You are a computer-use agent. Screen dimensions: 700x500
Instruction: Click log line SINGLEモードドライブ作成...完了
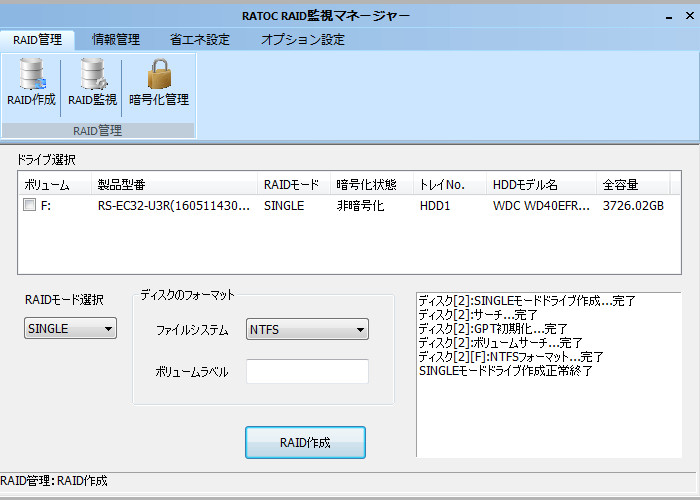527,301
